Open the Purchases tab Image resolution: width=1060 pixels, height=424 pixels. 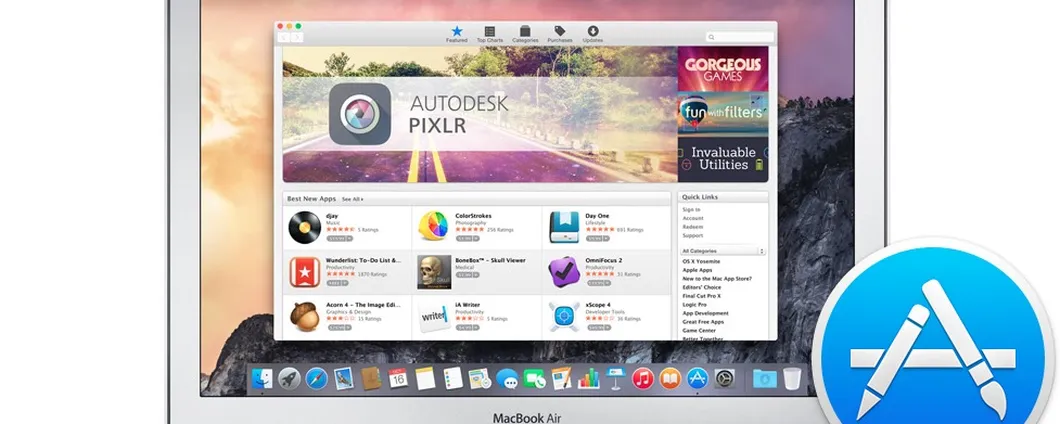pyautogui.click(x=560, y=34)
